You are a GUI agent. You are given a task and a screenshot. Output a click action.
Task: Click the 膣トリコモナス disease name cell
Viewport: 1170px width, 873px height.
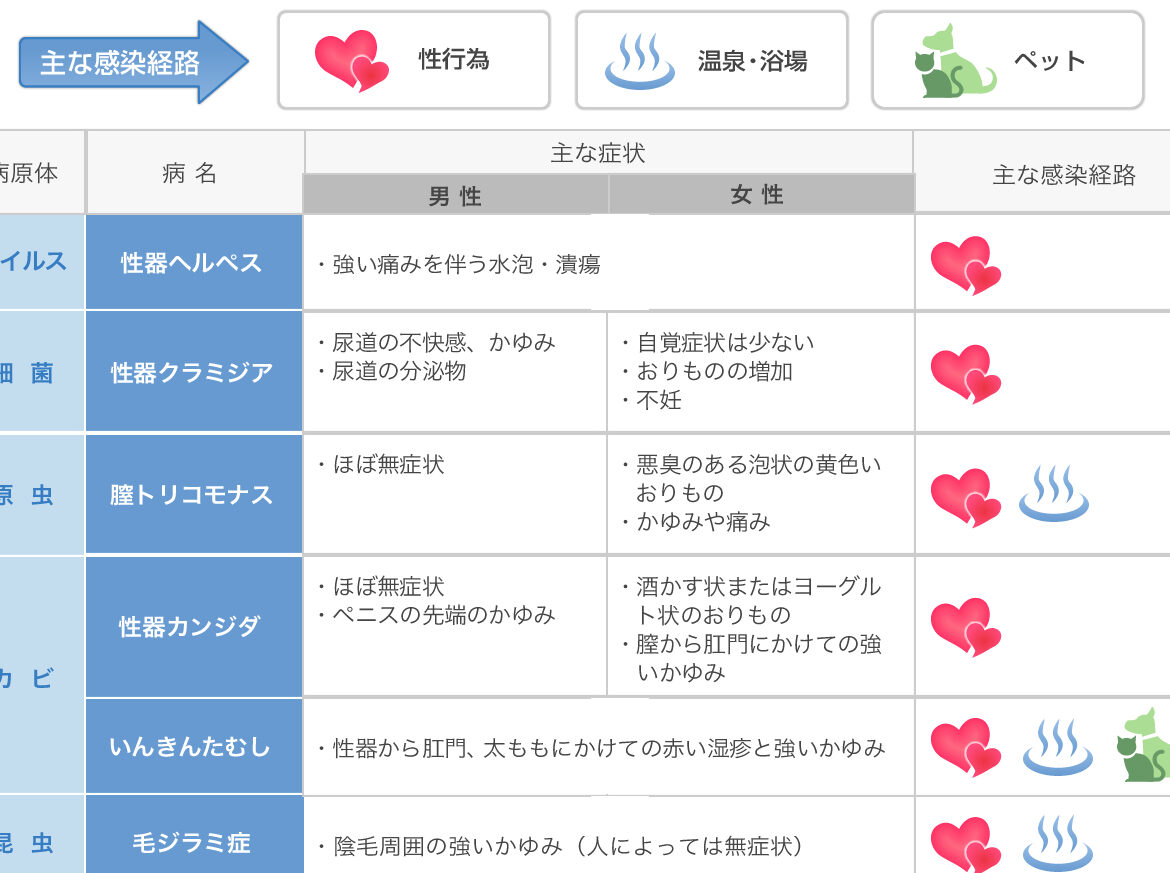(194, 494)
